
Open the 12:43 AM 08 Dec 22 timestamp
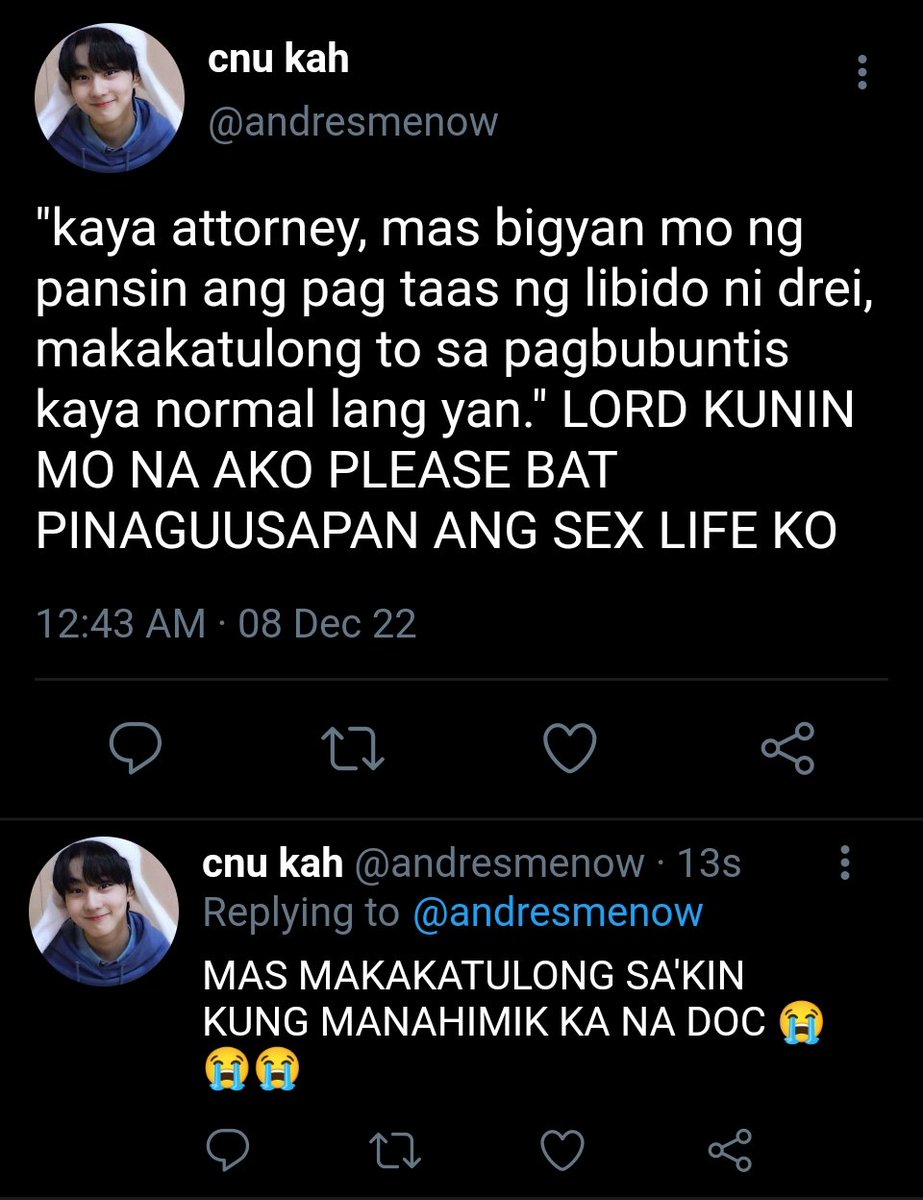click(x=226, y=624)
